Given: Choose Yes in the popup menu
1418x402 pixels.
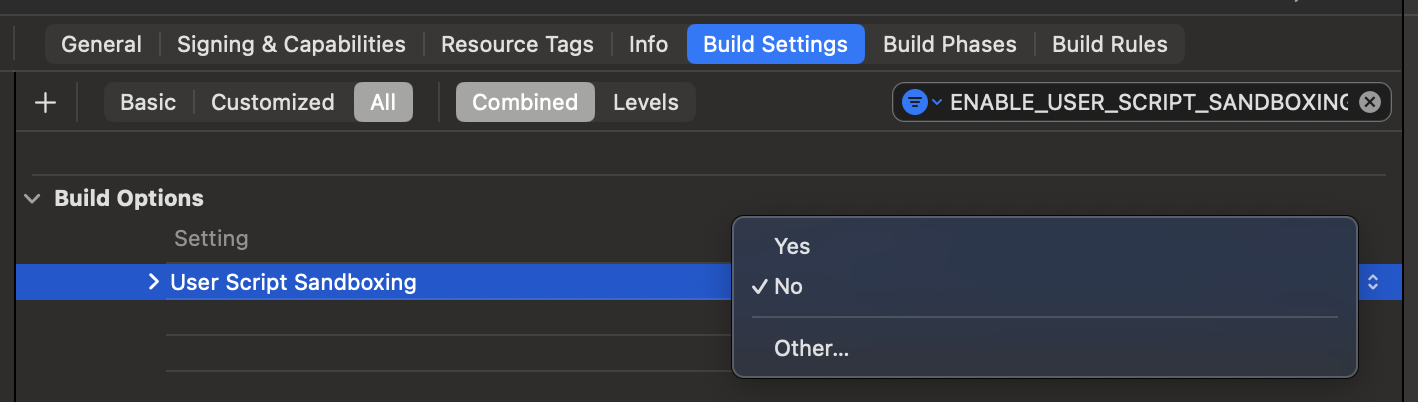Looking at the screenshot, I should click(792, 246).
